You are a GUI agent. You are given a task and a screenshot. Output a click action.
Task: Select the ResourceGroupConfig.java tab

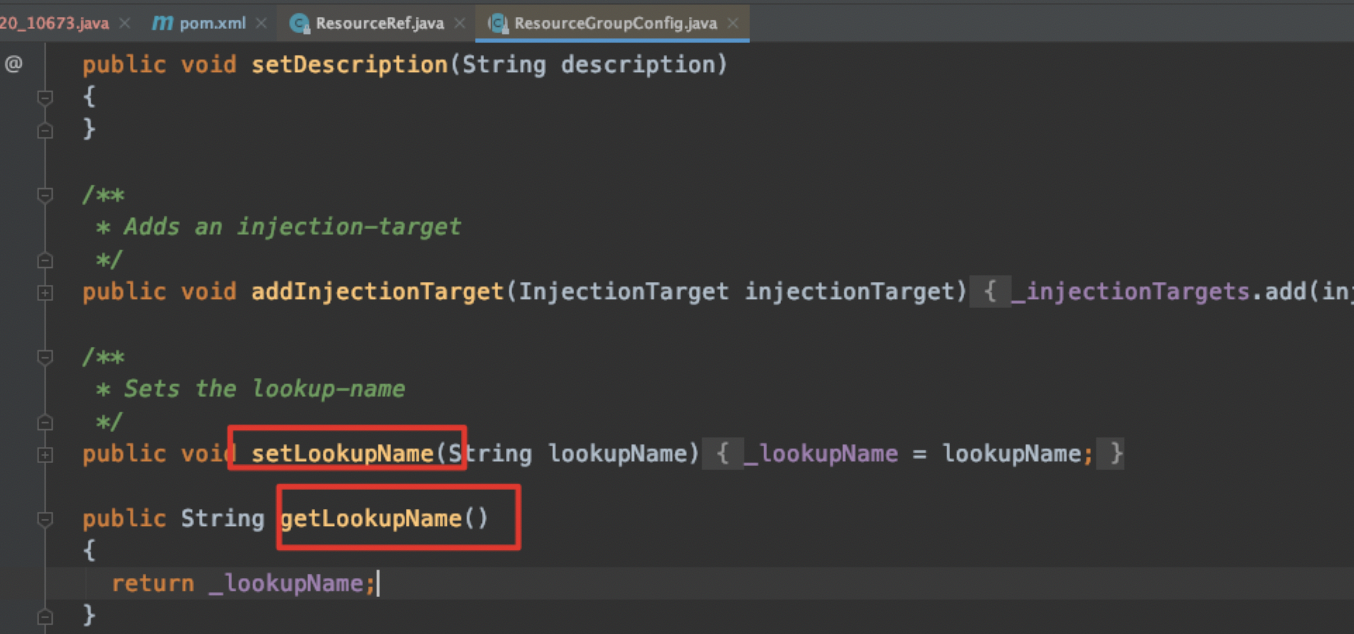614,23
